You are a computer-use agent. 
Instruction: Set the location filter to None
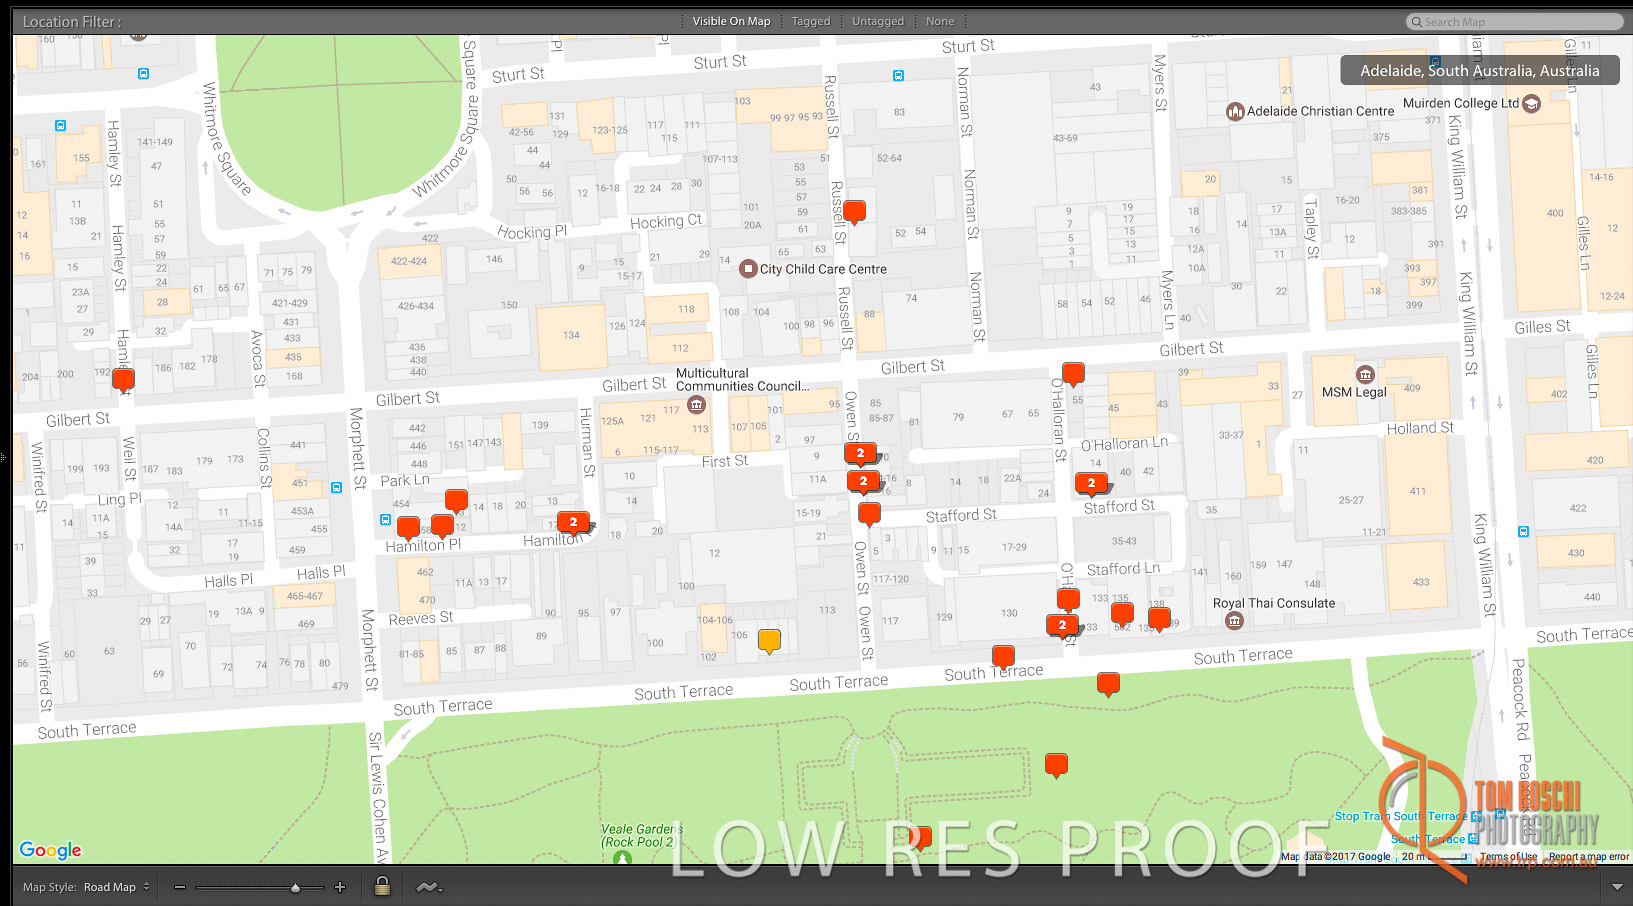tap(939, 21)
